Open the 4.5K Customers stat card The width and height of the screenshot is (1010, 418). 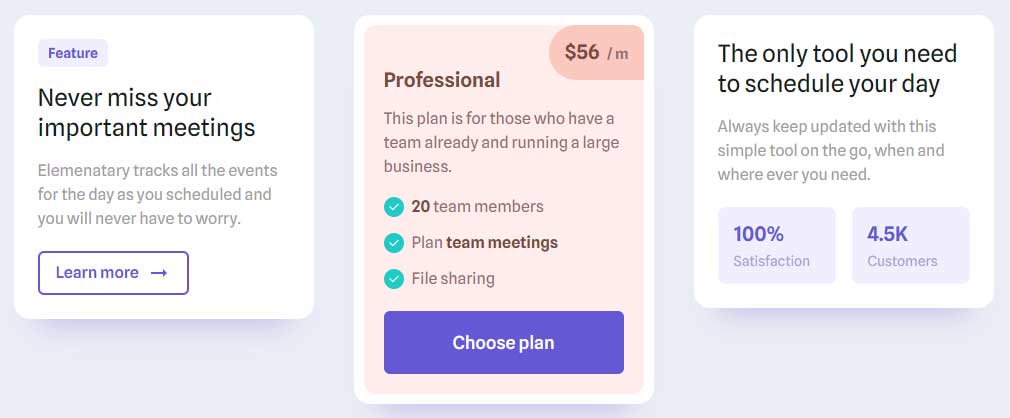911,245
